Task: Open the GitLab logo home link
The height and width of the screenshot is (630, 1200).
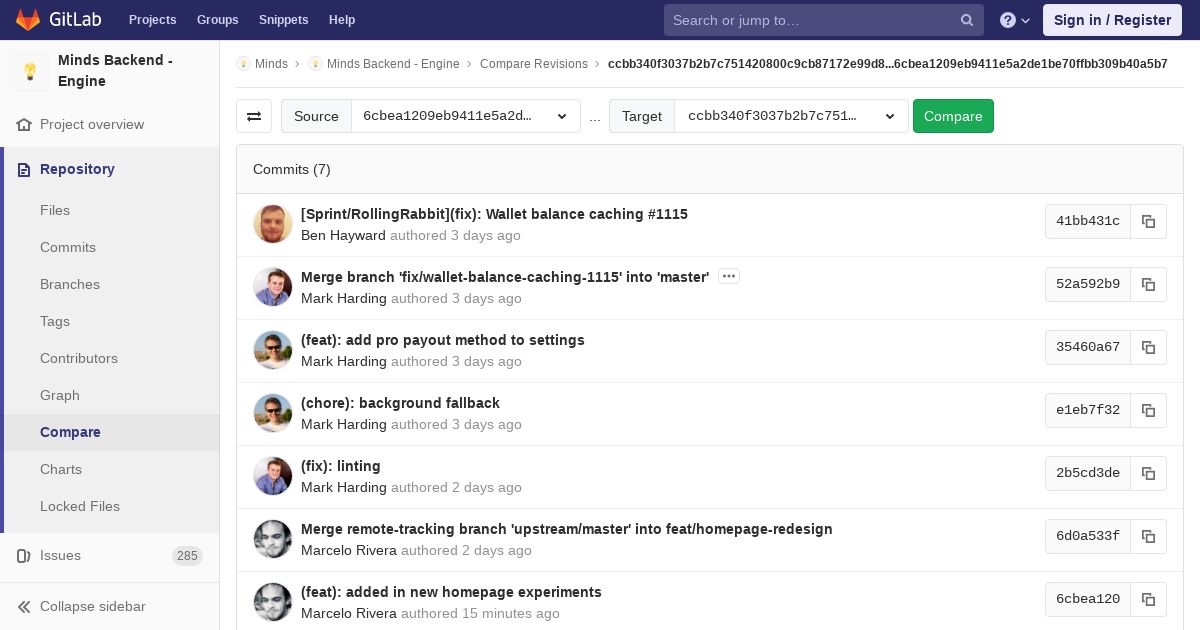Action: tap(59, 20)
